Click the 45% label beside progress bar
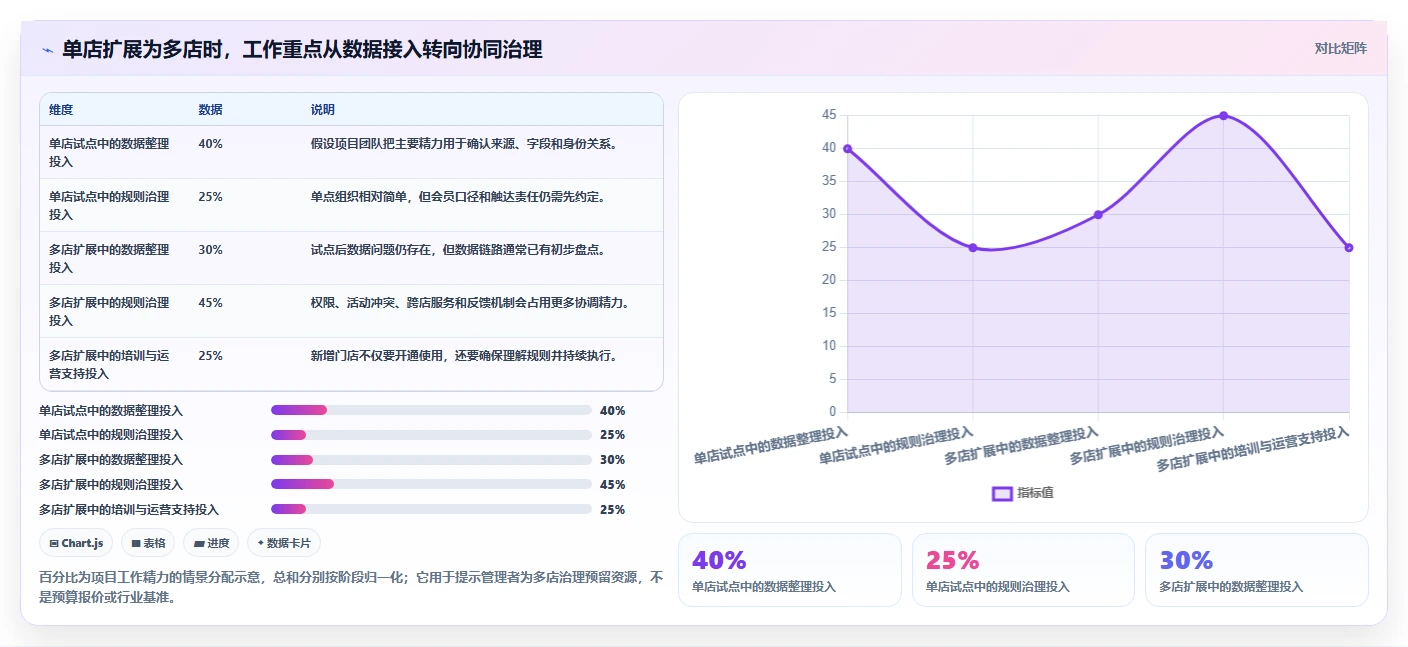 pyautogui.click(x=612, y=484)
